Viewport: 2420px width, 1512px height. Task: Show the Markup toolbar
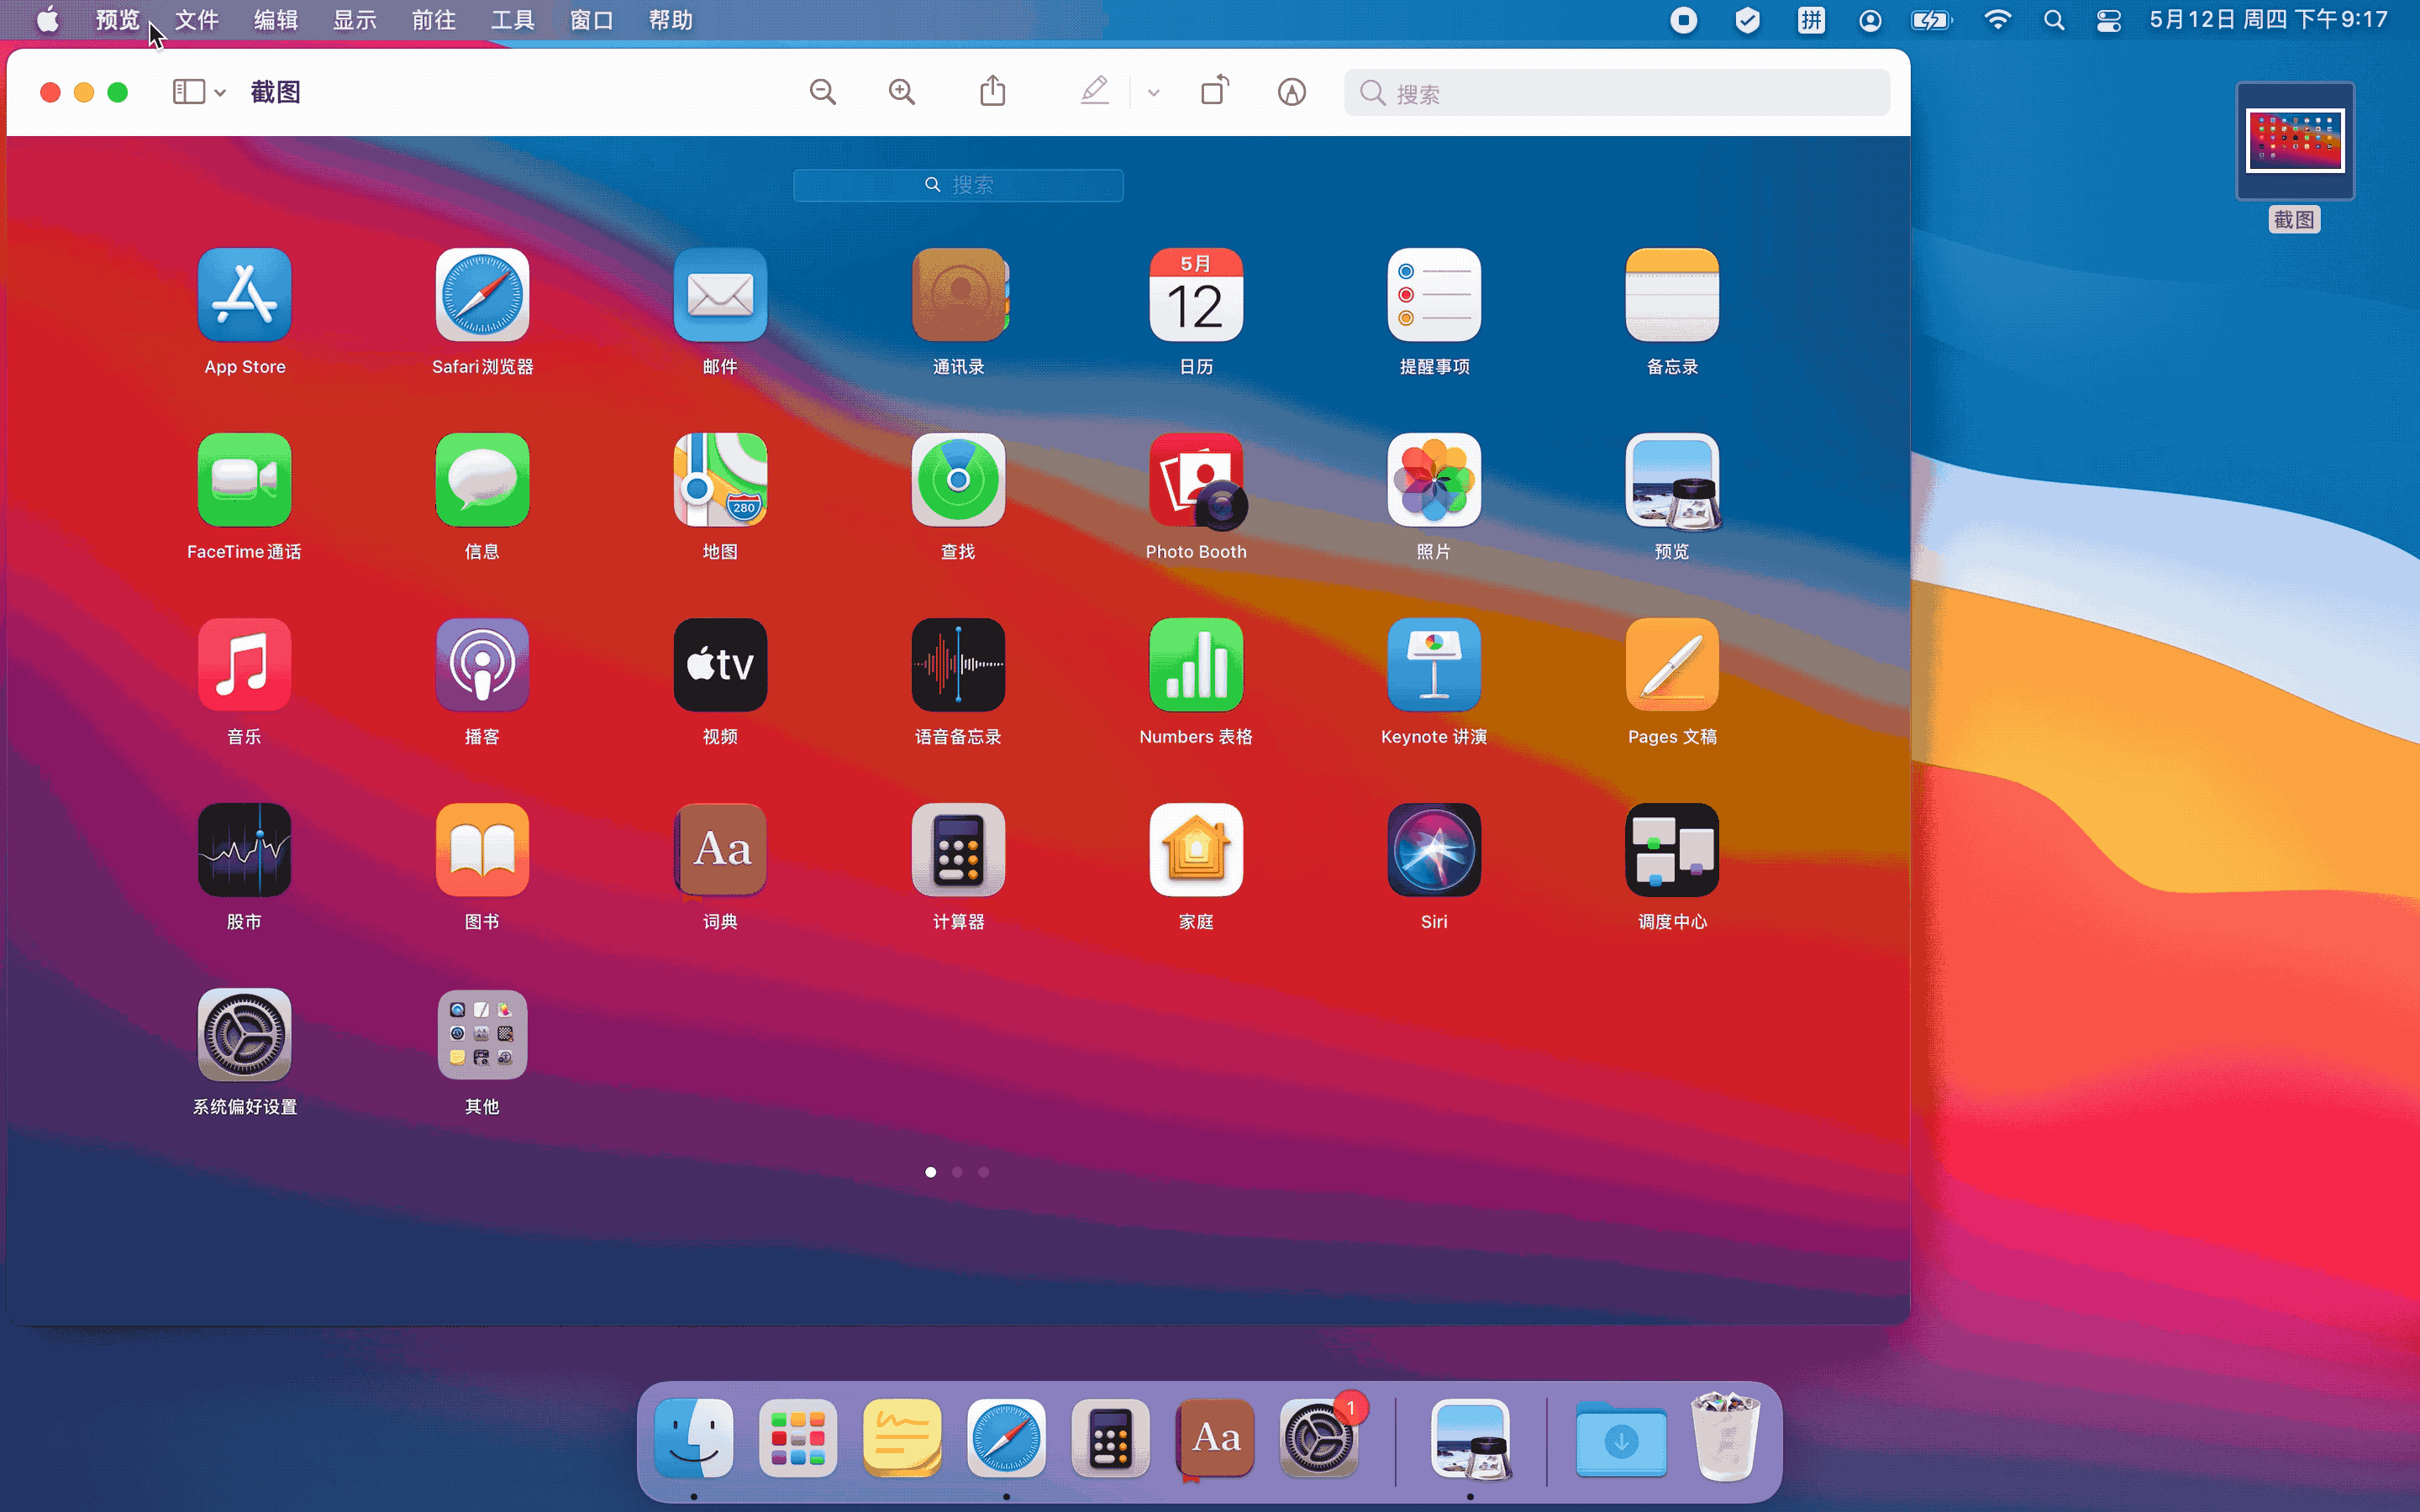[x=1291, y=92]
